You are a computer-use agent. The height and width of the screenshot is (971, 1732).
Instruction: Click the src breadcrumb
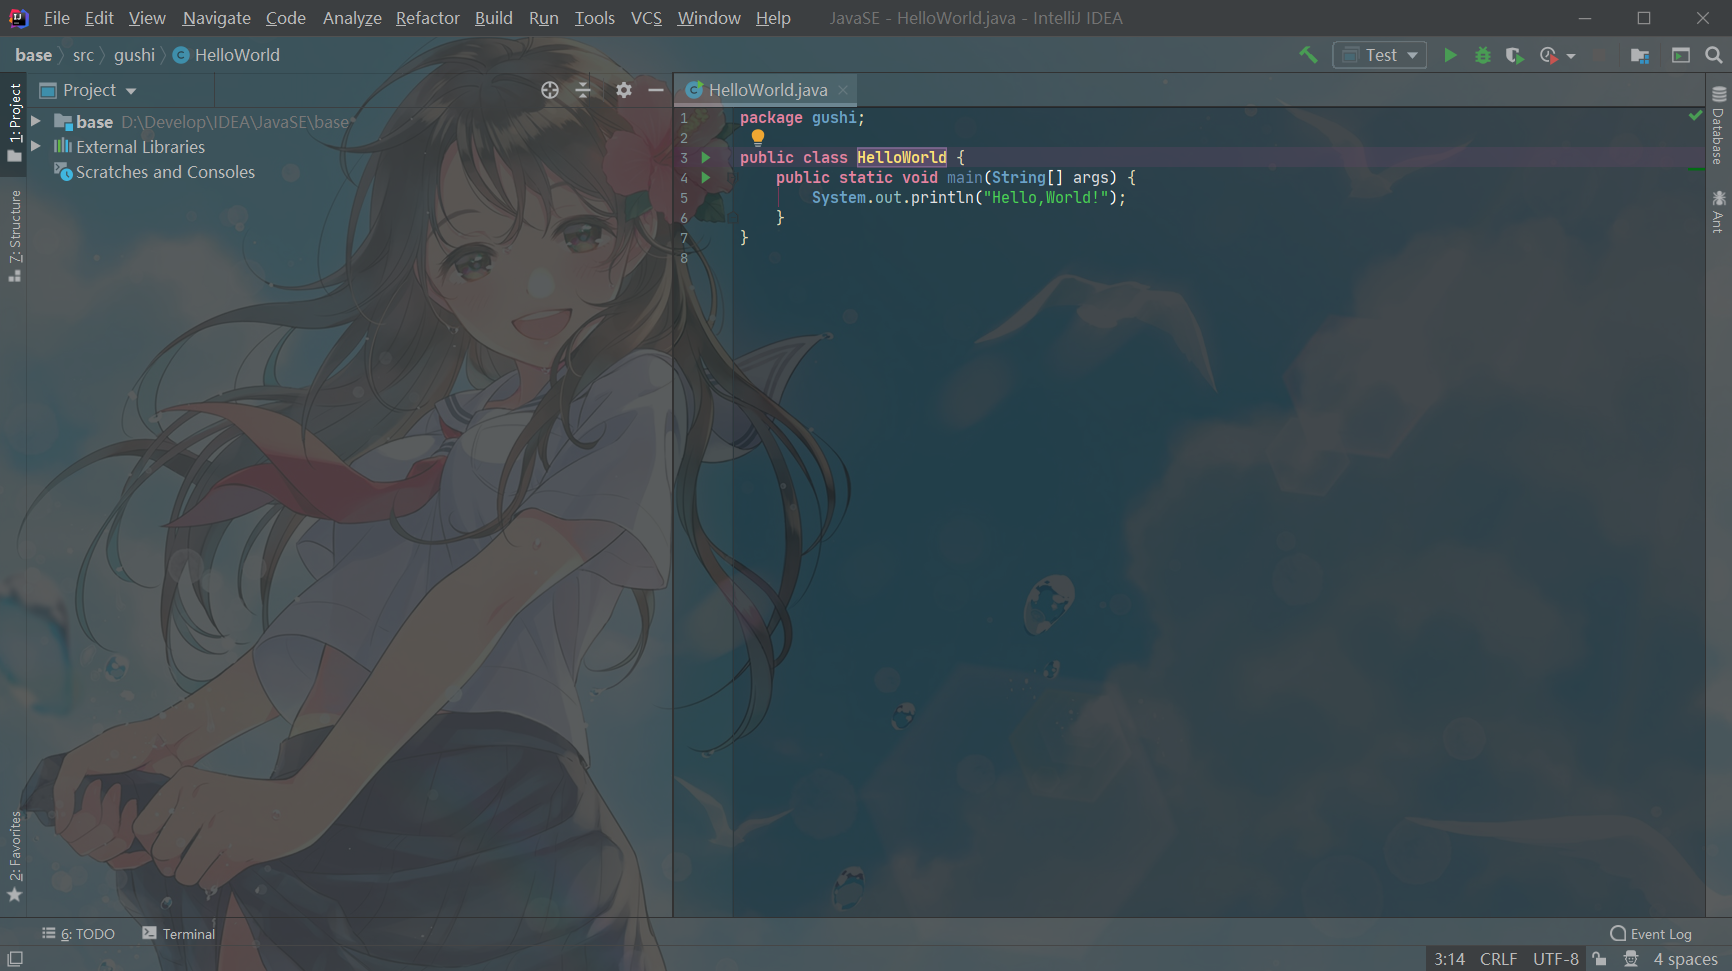[83, 55]
